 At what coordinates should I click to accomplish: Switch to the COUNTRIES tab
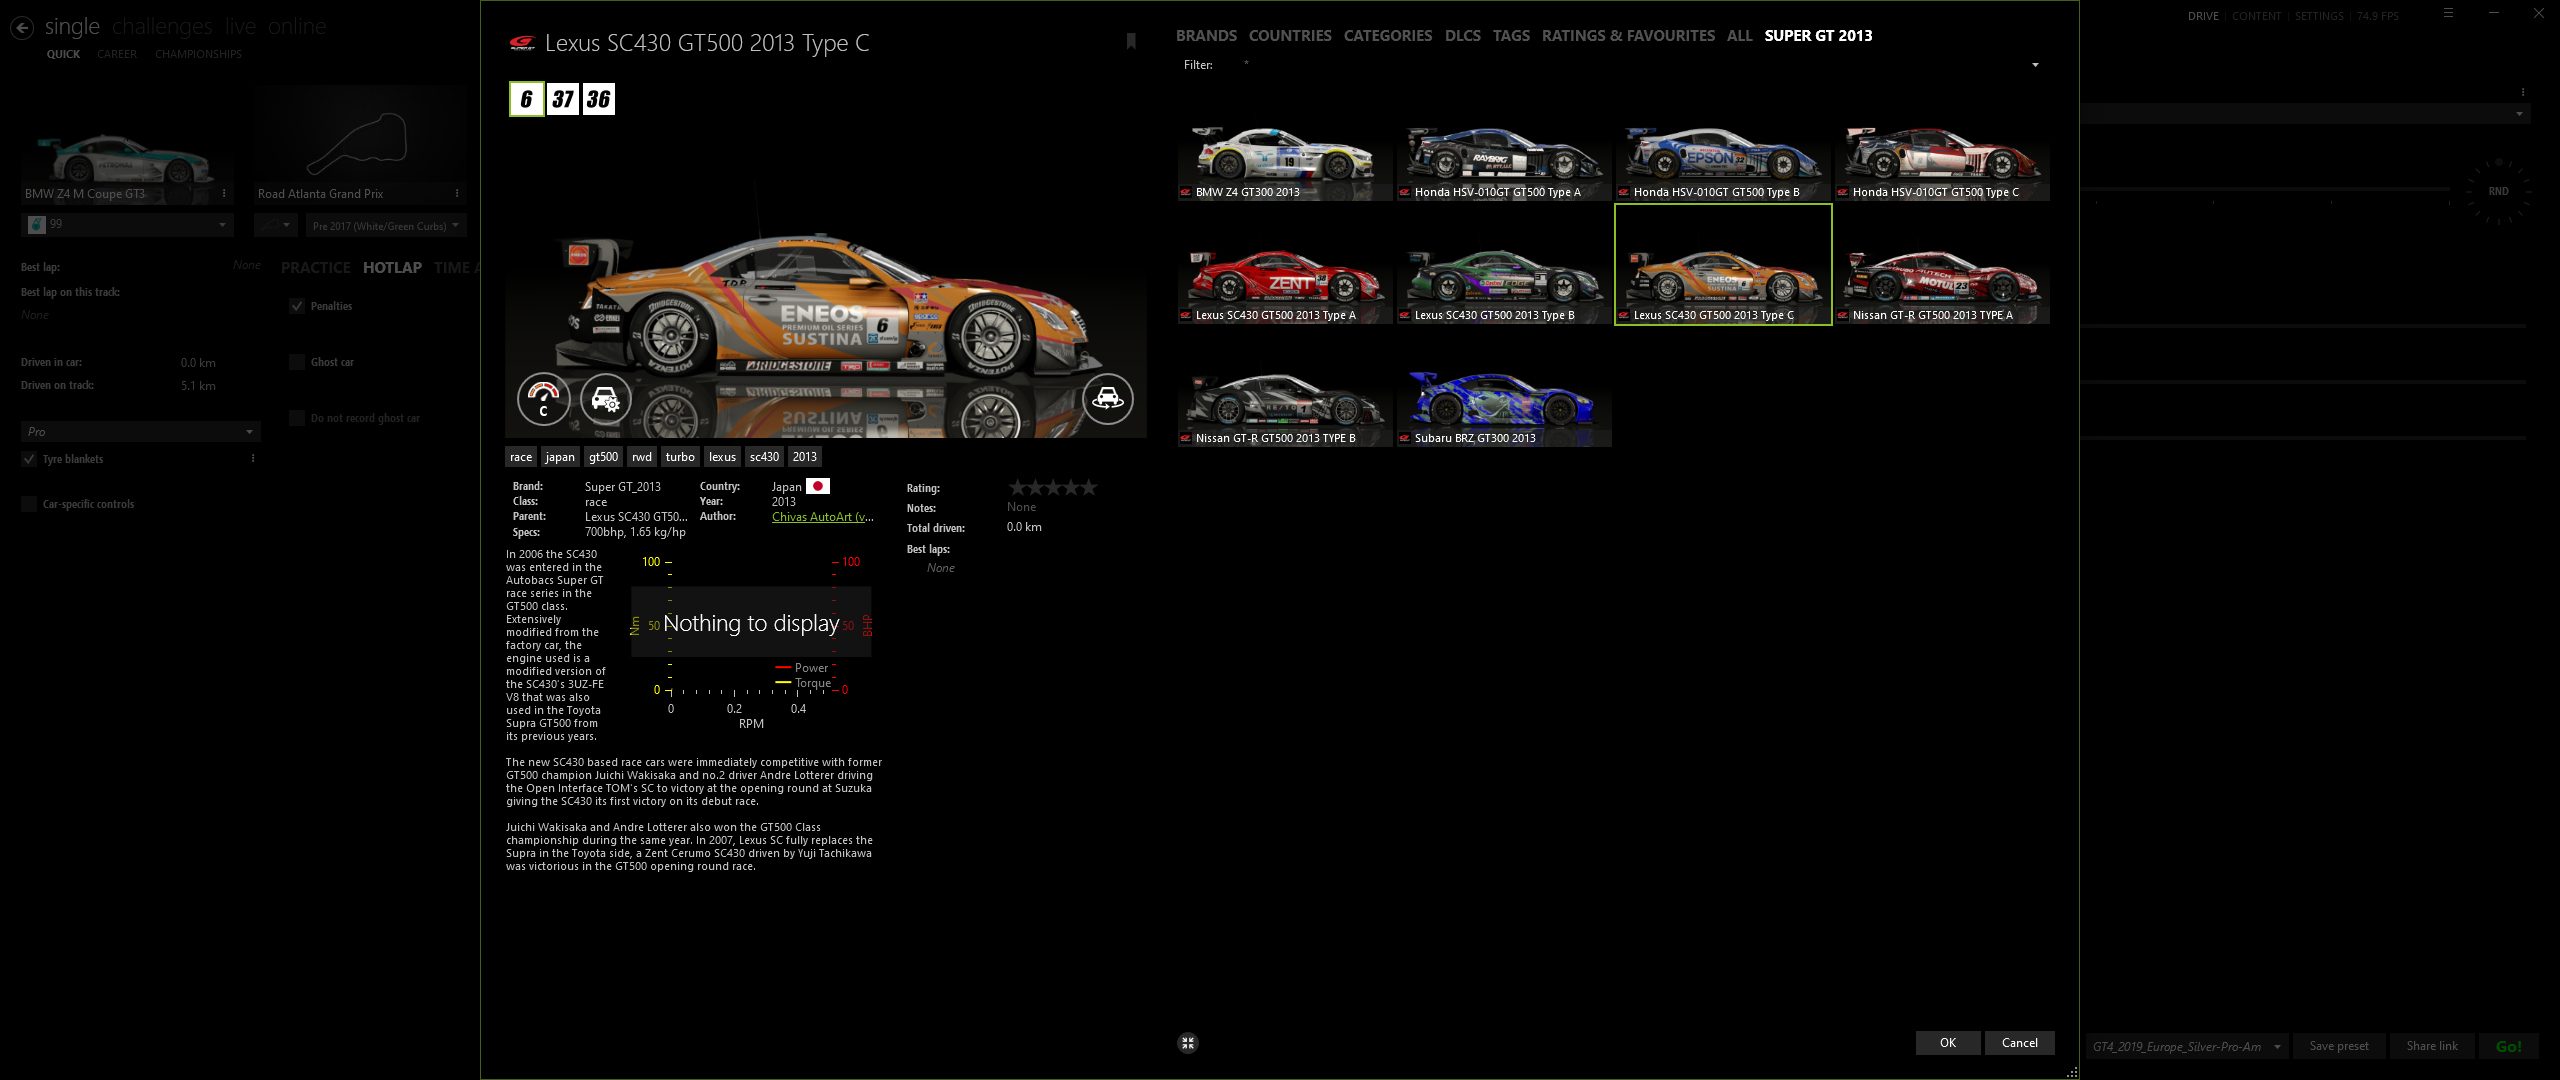1290,35
